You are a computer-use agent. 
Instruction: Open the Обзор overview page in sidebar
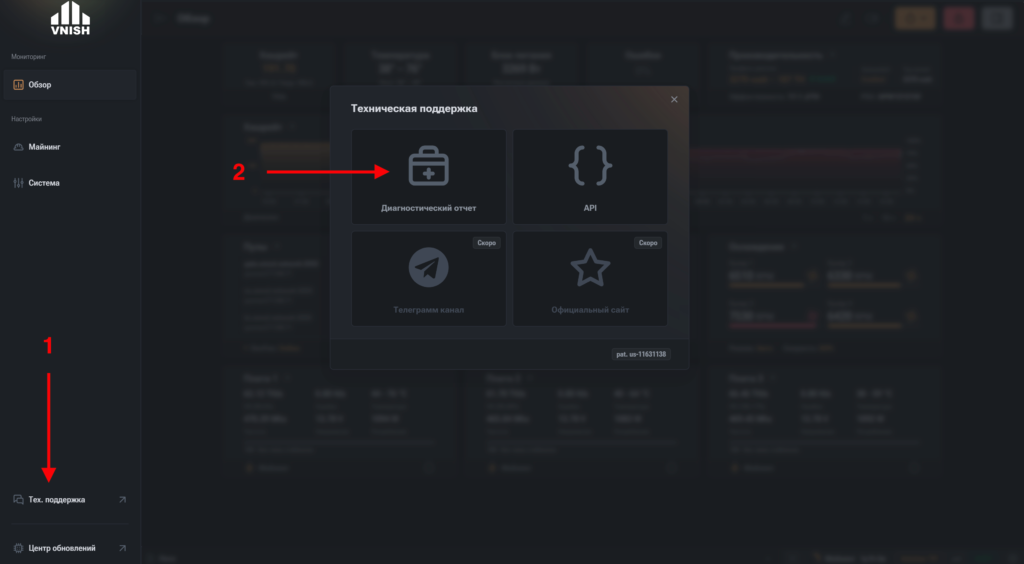70,85
